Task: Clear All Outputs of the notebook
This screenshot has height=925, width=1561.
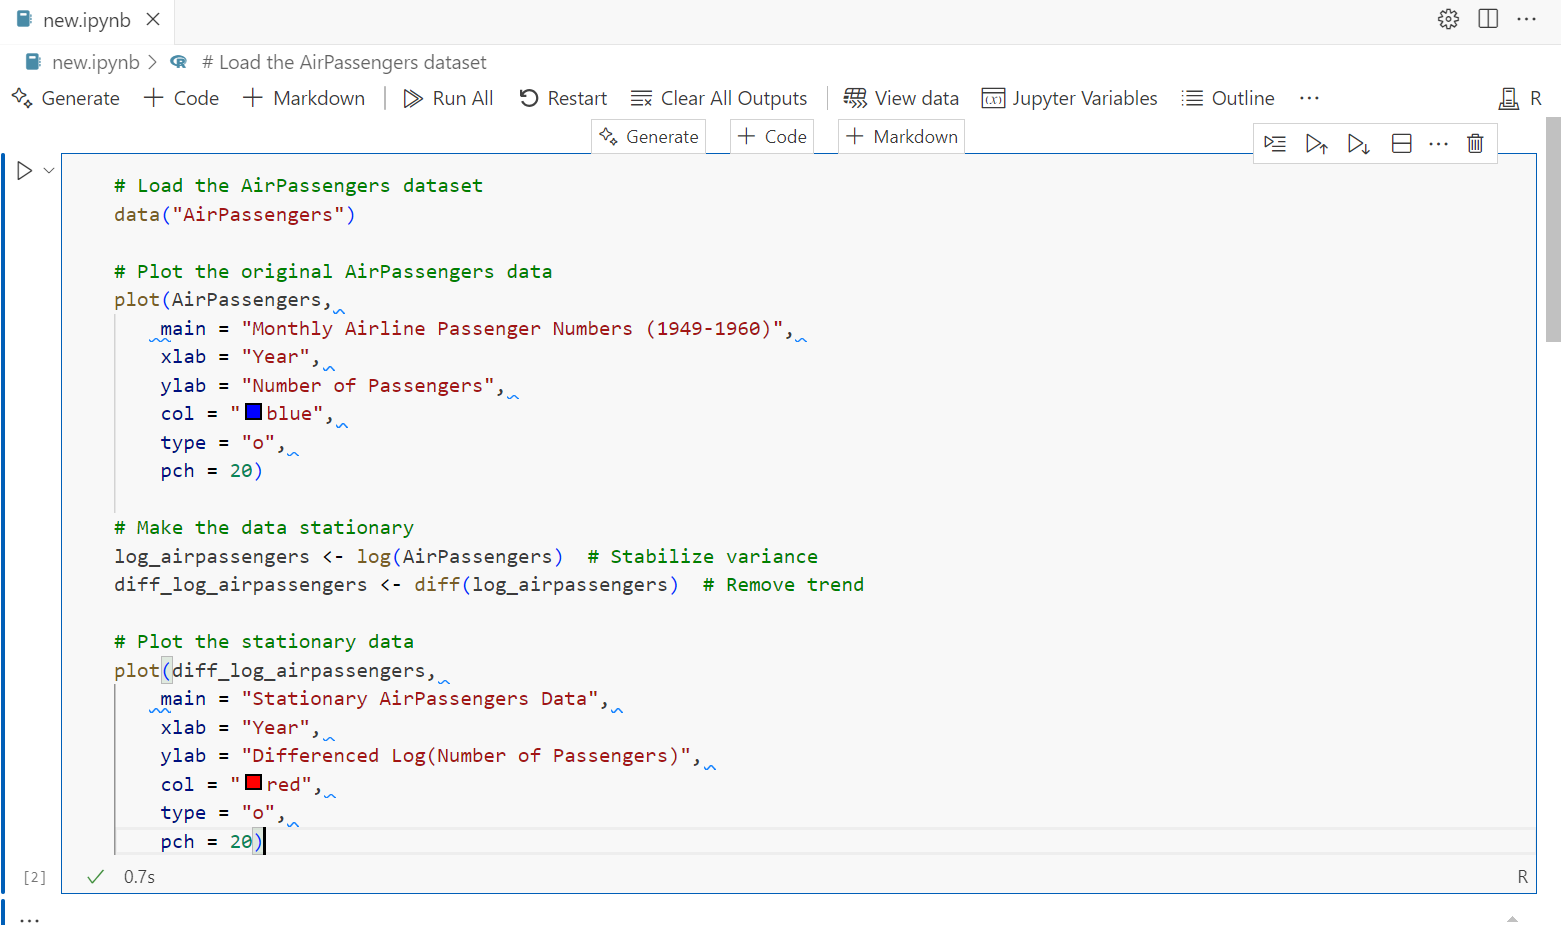Action: coord(719,98)
